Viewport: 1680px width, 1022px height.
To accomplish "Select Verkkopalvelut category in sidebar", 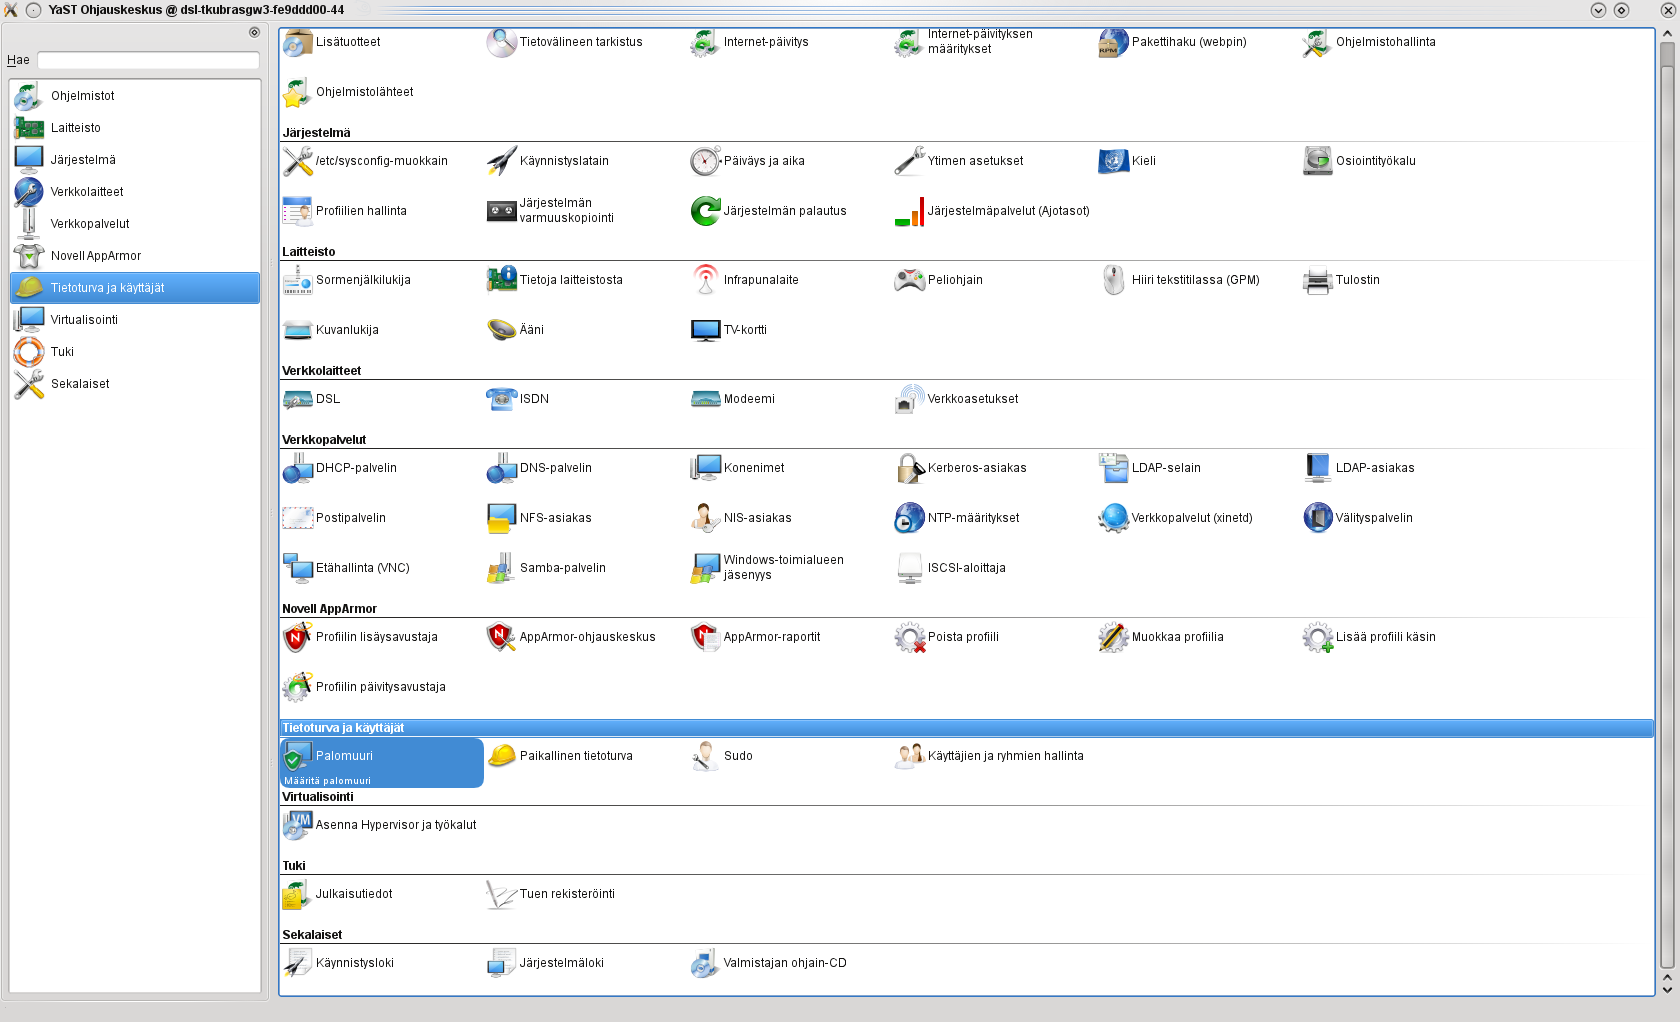I will 90,224.
